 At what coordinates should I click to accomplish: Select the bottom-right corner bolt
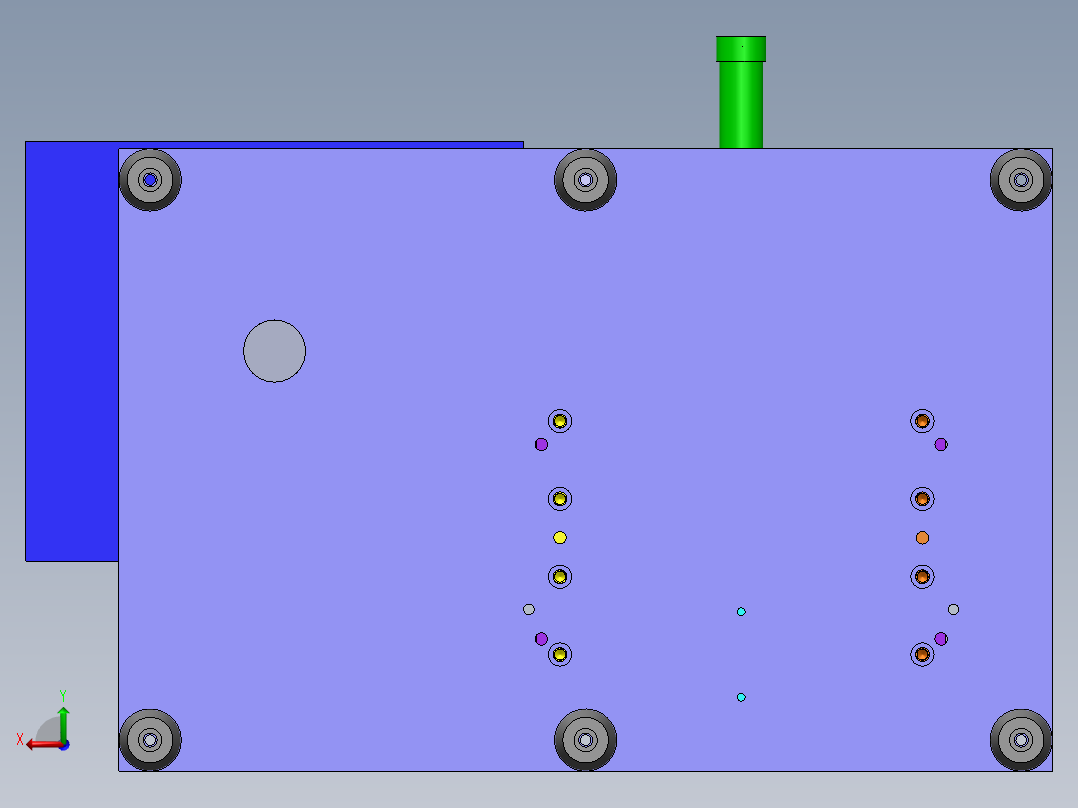(x=1021, y=740)
